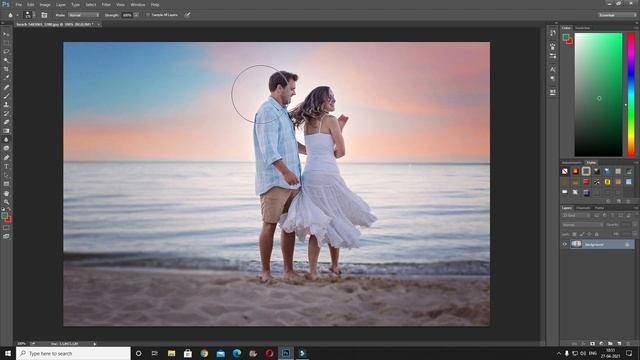Select the Rectangle shape tool

pos(6,184)
